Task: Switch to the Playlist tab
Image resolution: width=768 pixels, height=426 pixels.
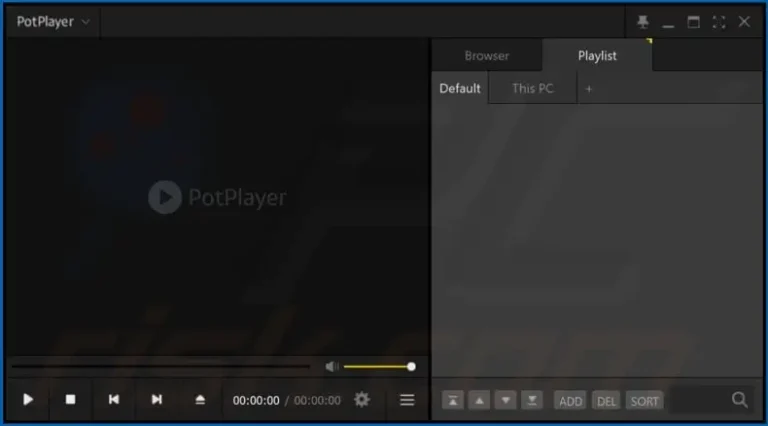Action: click(597, 56)
